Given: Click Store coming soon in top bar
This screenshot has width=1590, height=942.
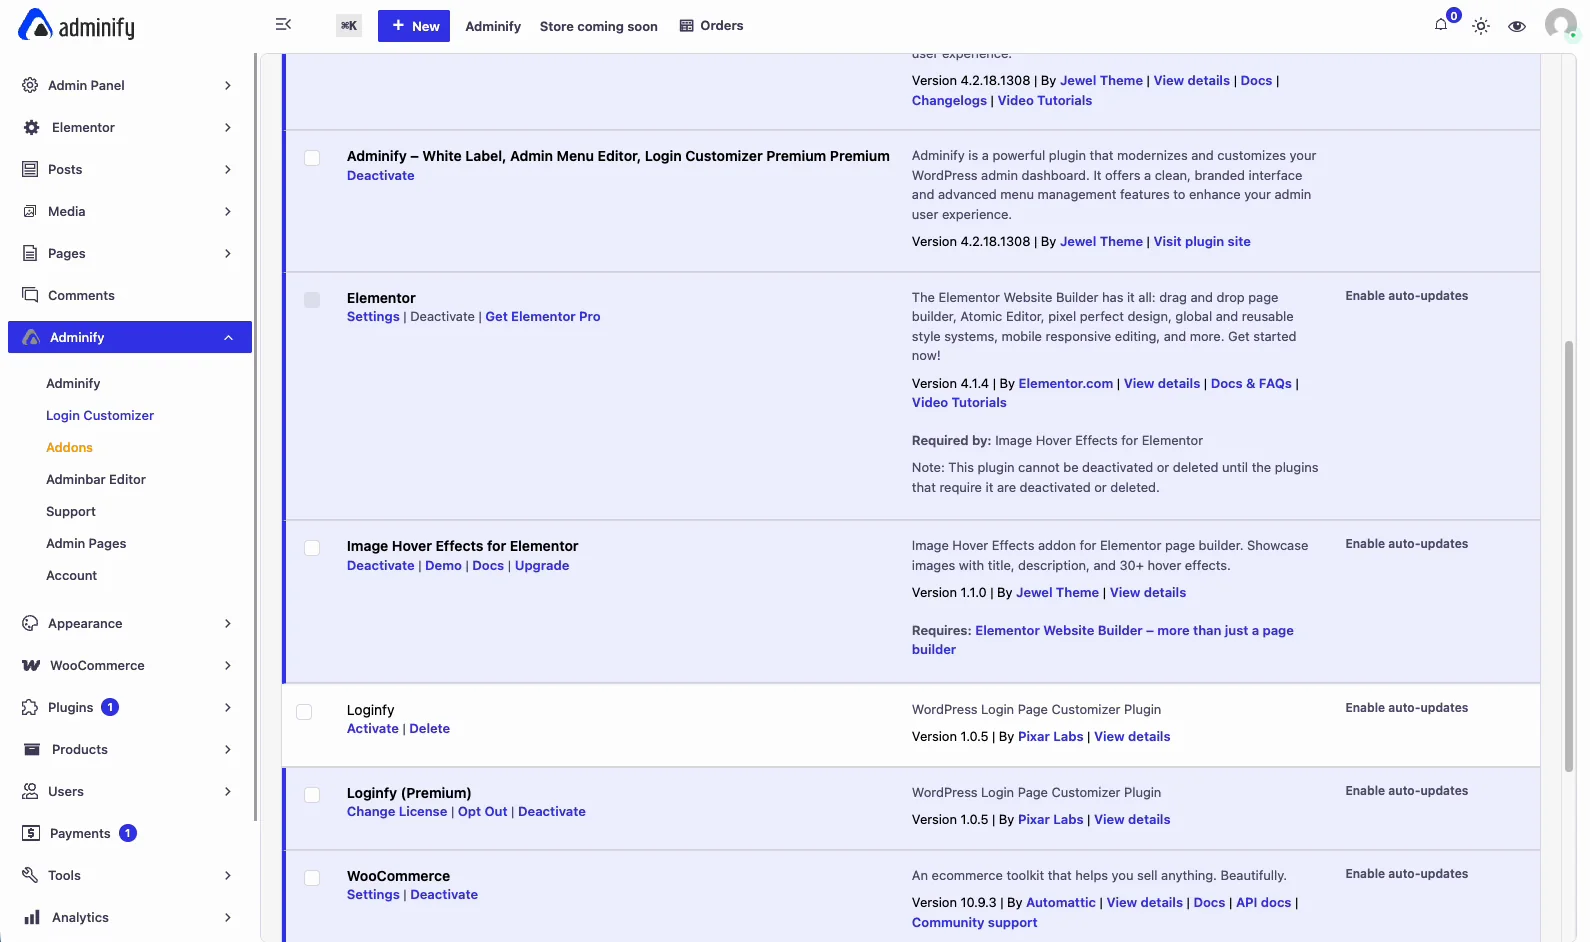Looking at the screenshot, I should tap(599, 26).
